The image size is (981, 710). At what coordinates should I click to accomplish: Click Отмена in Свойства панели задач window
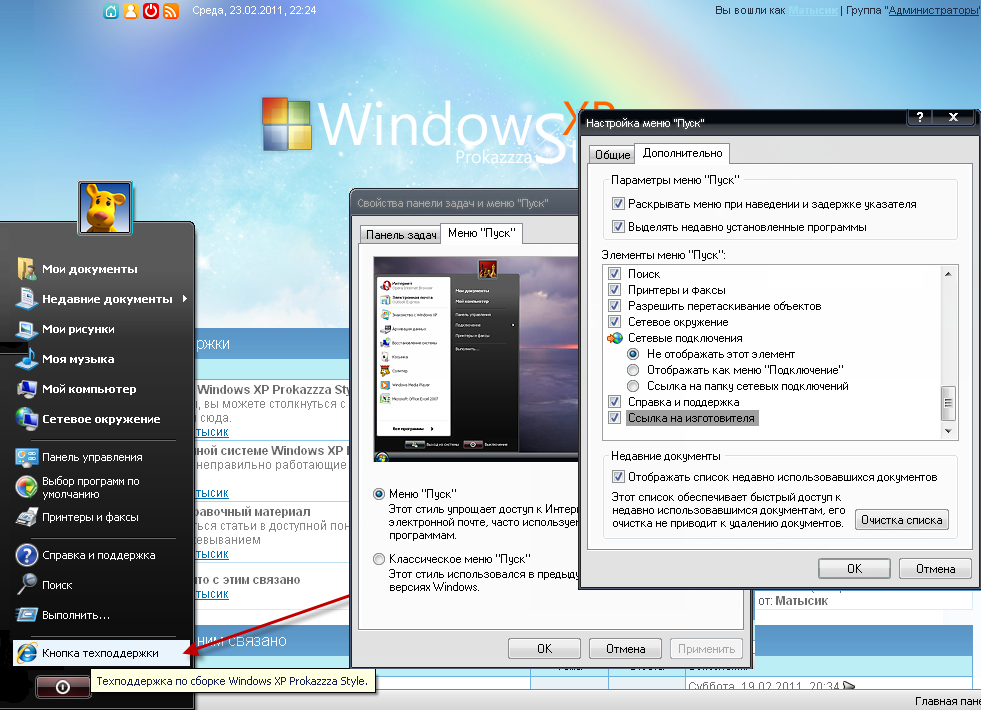pos(625,649)
